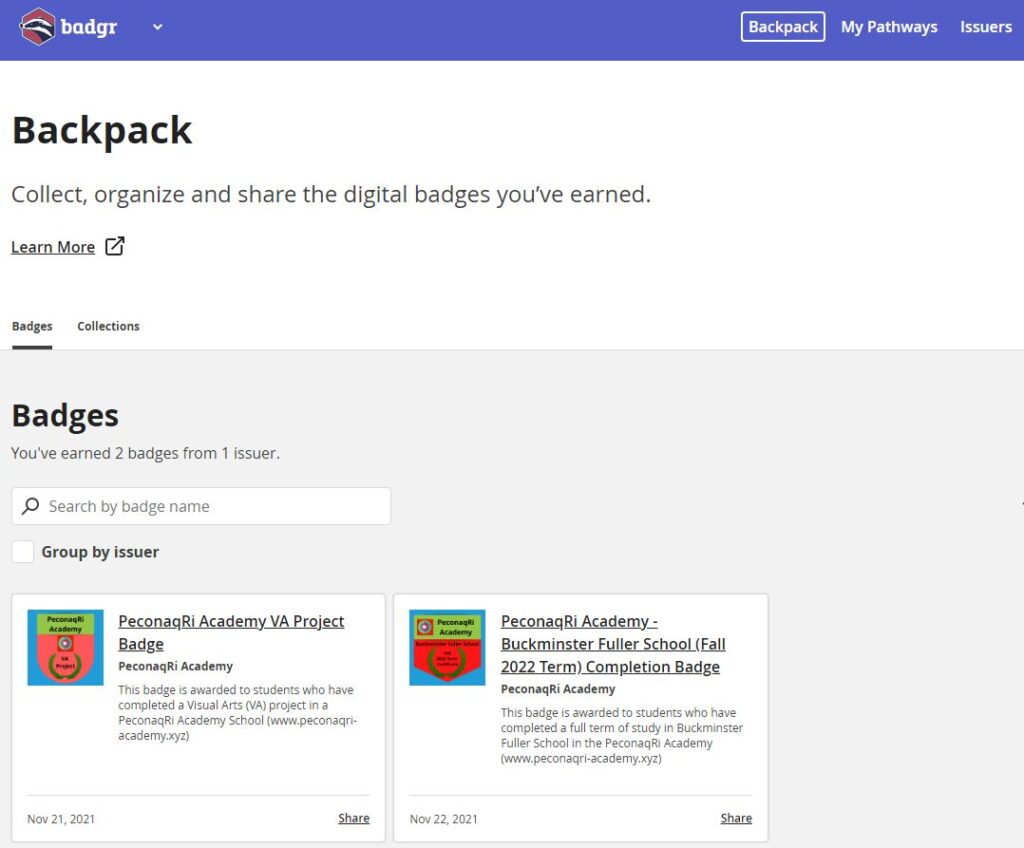The image size is (1024, 848).
Task: Open the Buckminster Fuller badge thumbnail image
Action: click(447, 647)
